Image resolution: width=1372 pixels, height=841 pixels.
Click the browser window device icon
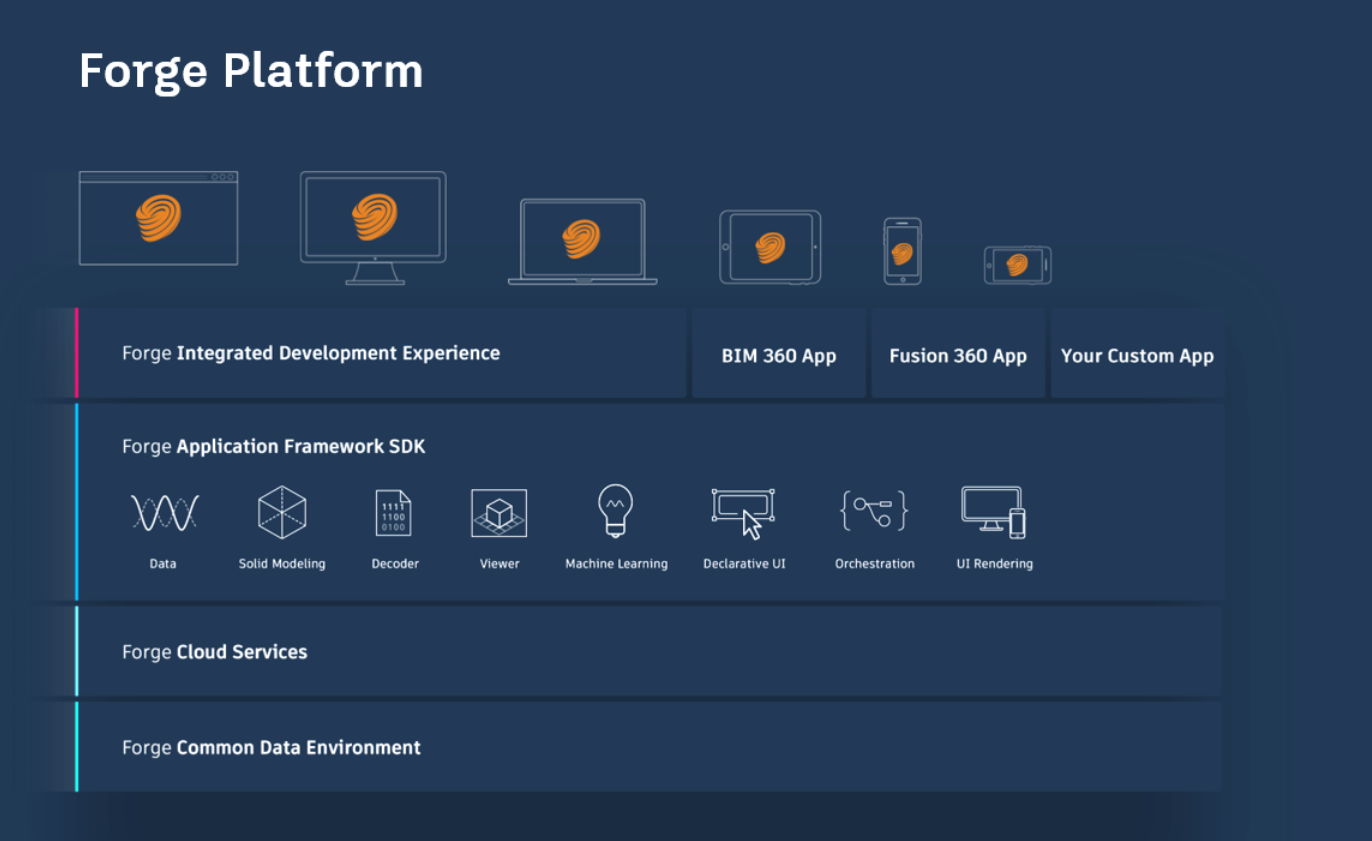158,218
